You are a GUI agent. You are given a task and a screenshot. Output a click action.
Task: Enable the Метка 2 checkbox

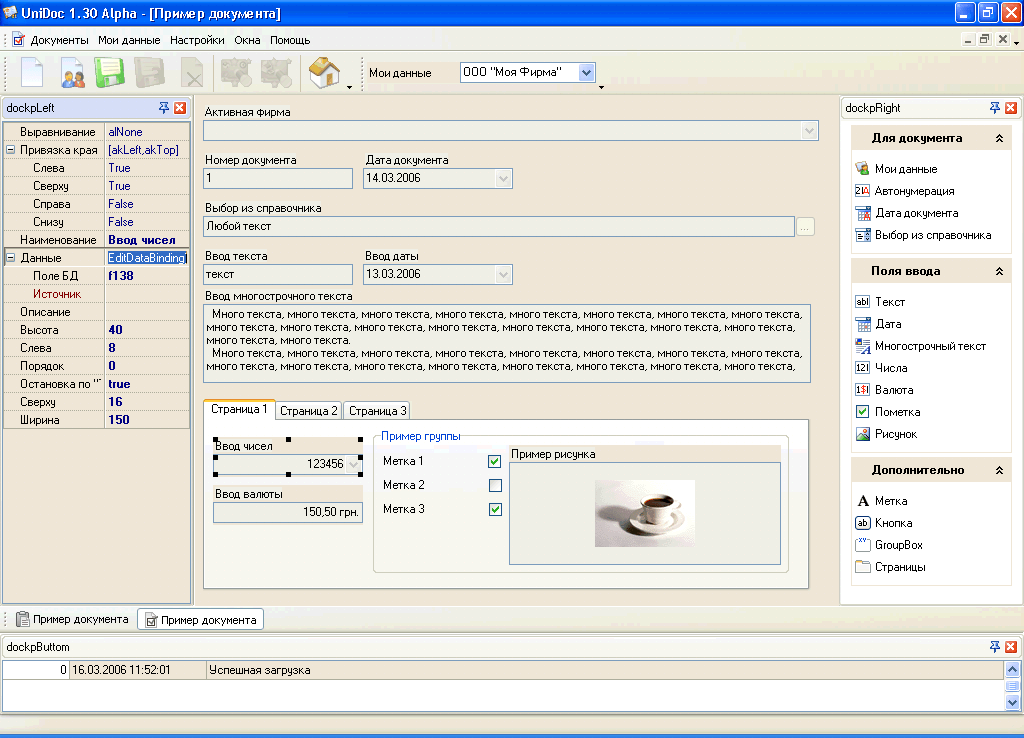(494, 486)
